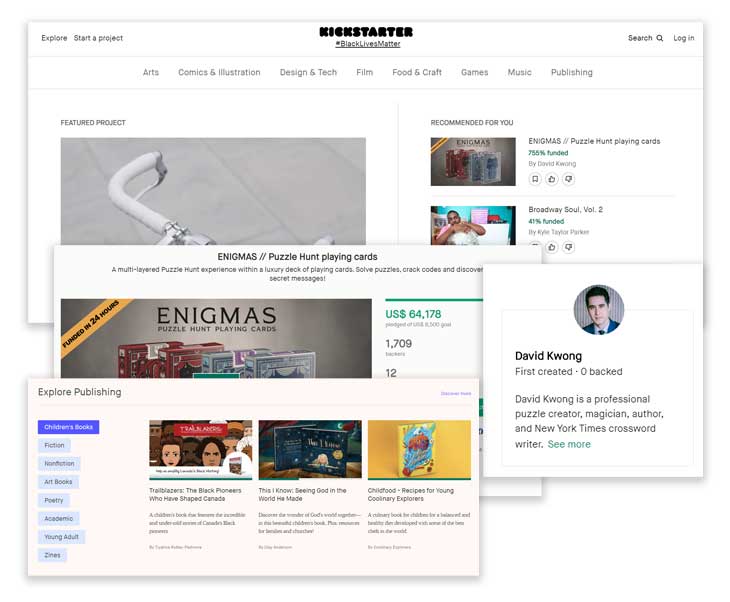730x602 pixels.
Task: Click By Kyle Taylor Parker creator text
Action: tap(559, 232)
